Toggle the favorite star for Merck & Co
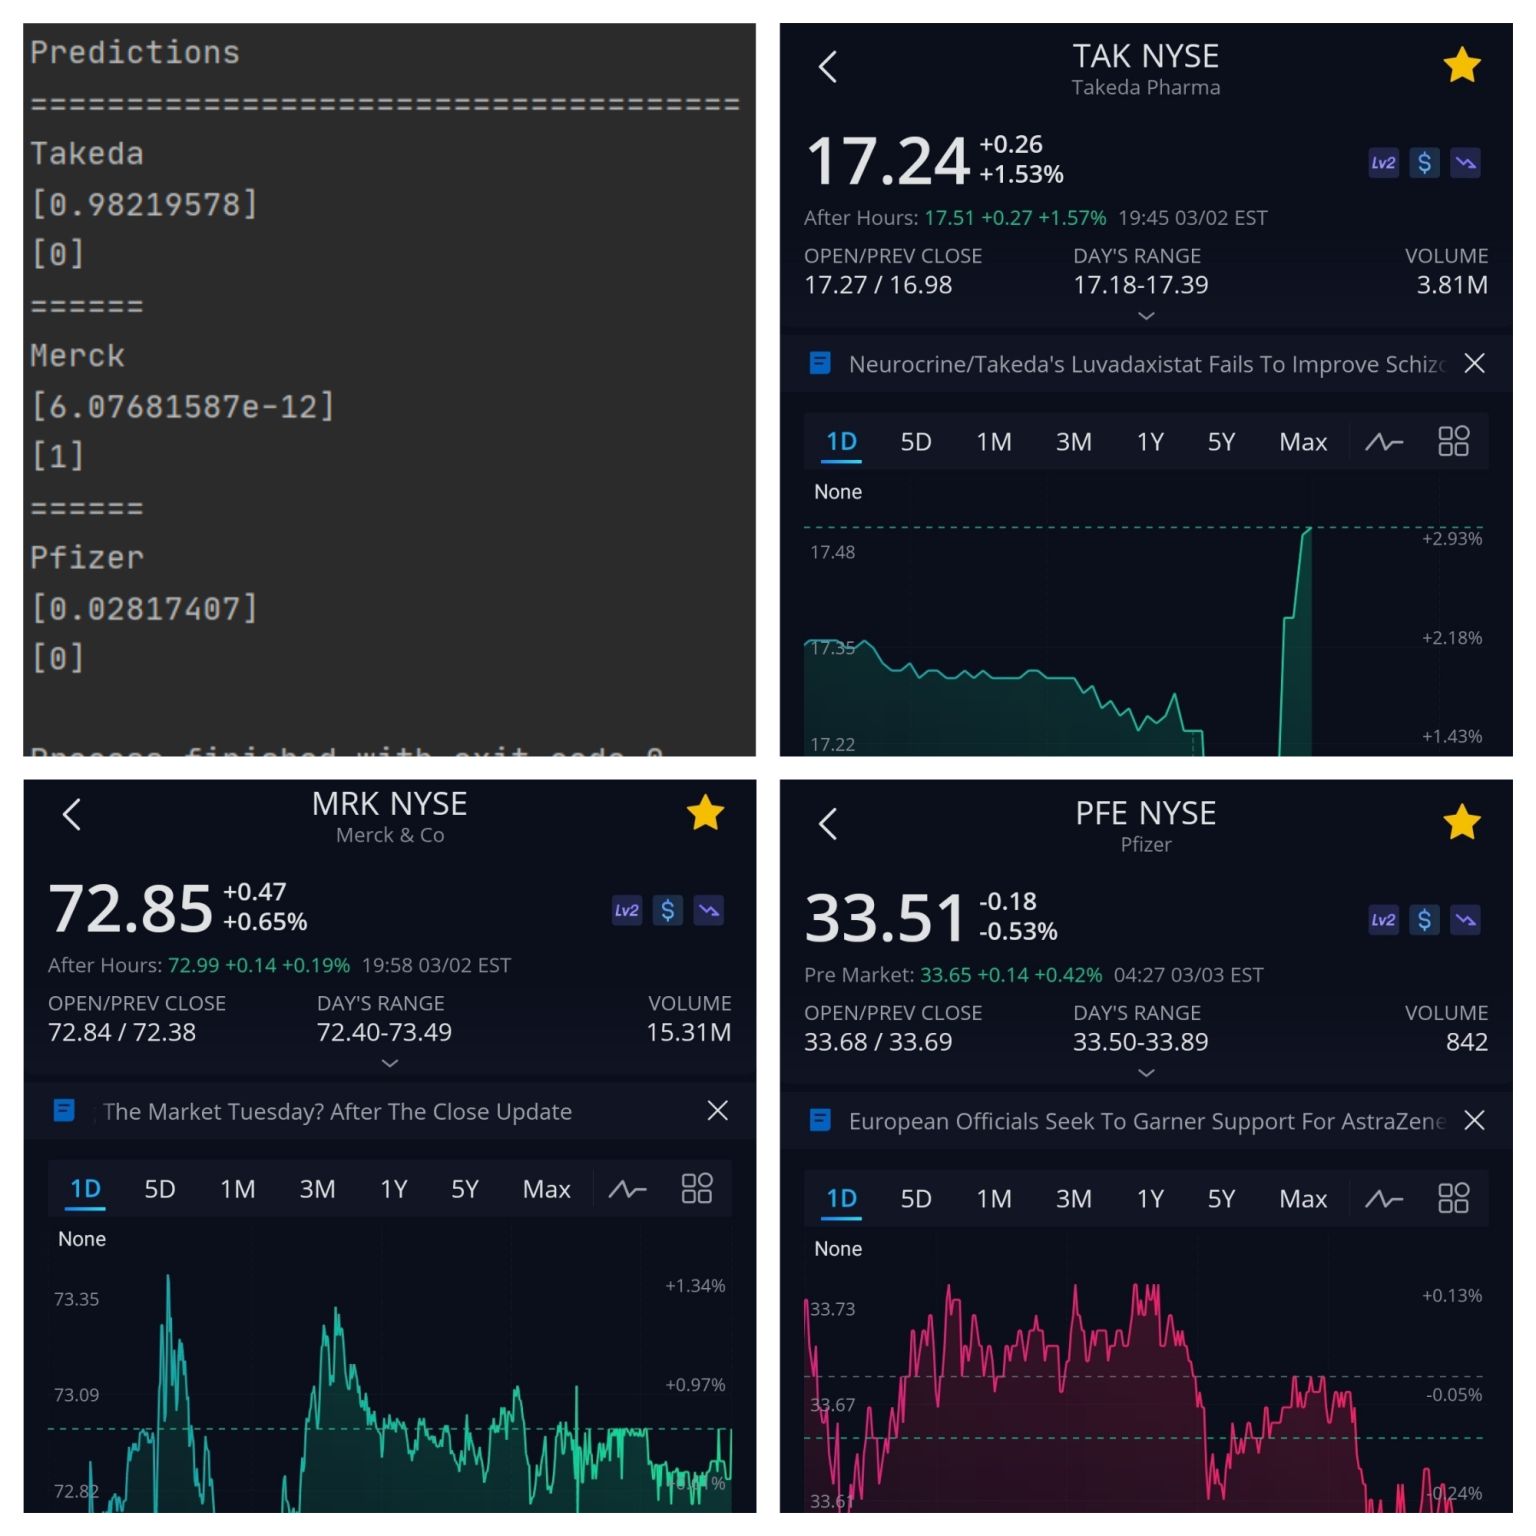Screen dimensions: 1536x1536 [x=705, y=813]
